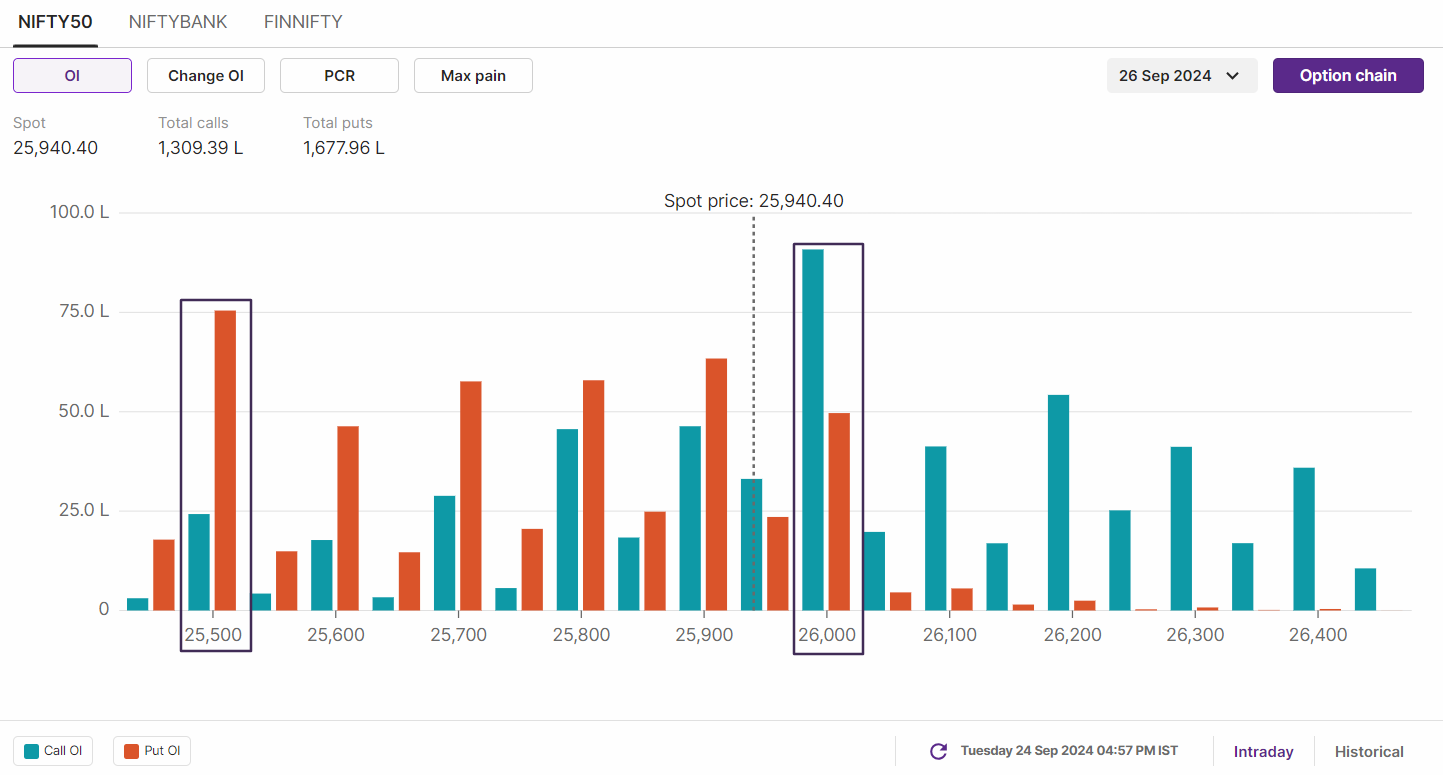
Task: Click the 26,000 x-axis strike label
Action: point(827,635)
